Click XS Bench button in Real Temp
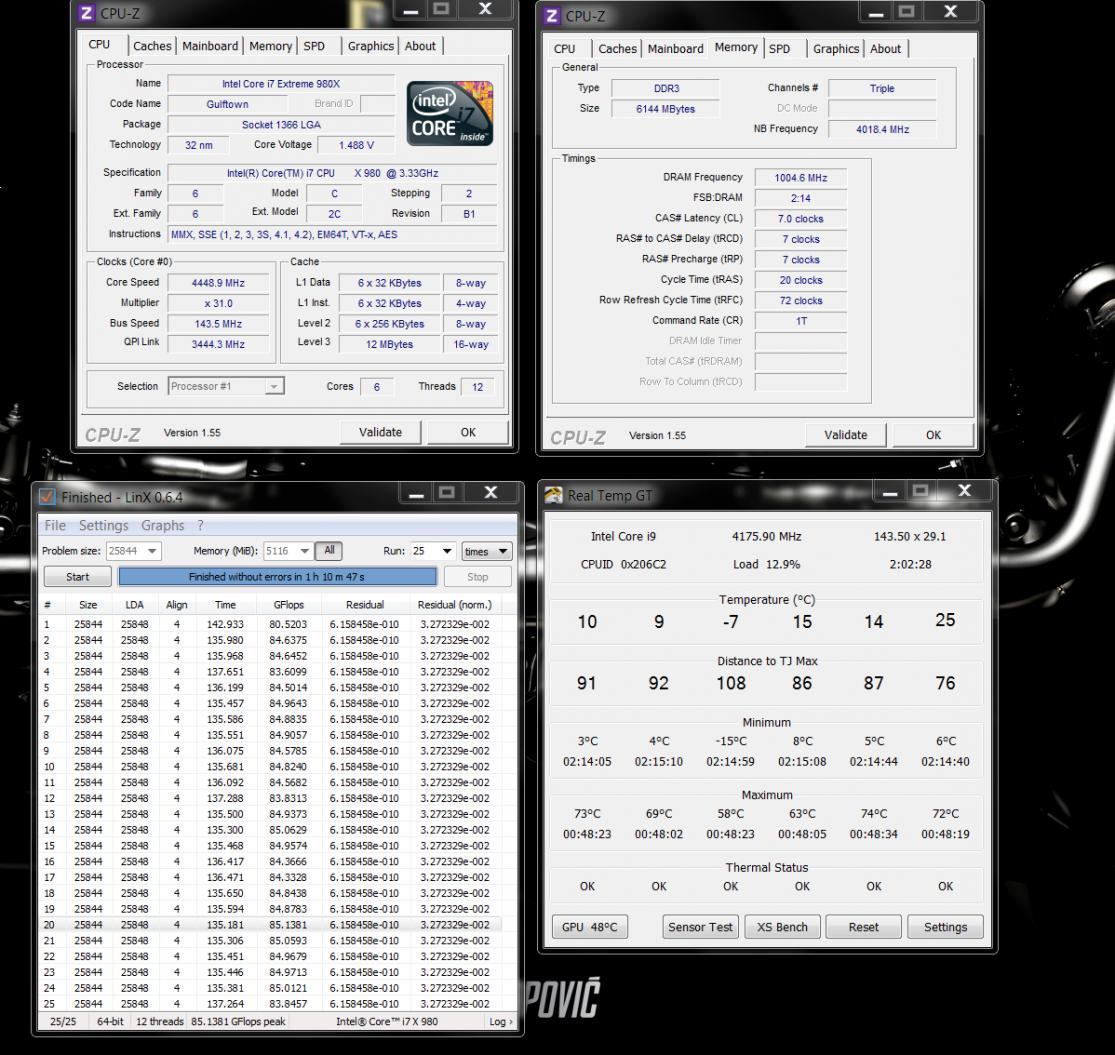Viewport: 1115px width, 1055px height. pyautogui.click(x=782, y=926)
